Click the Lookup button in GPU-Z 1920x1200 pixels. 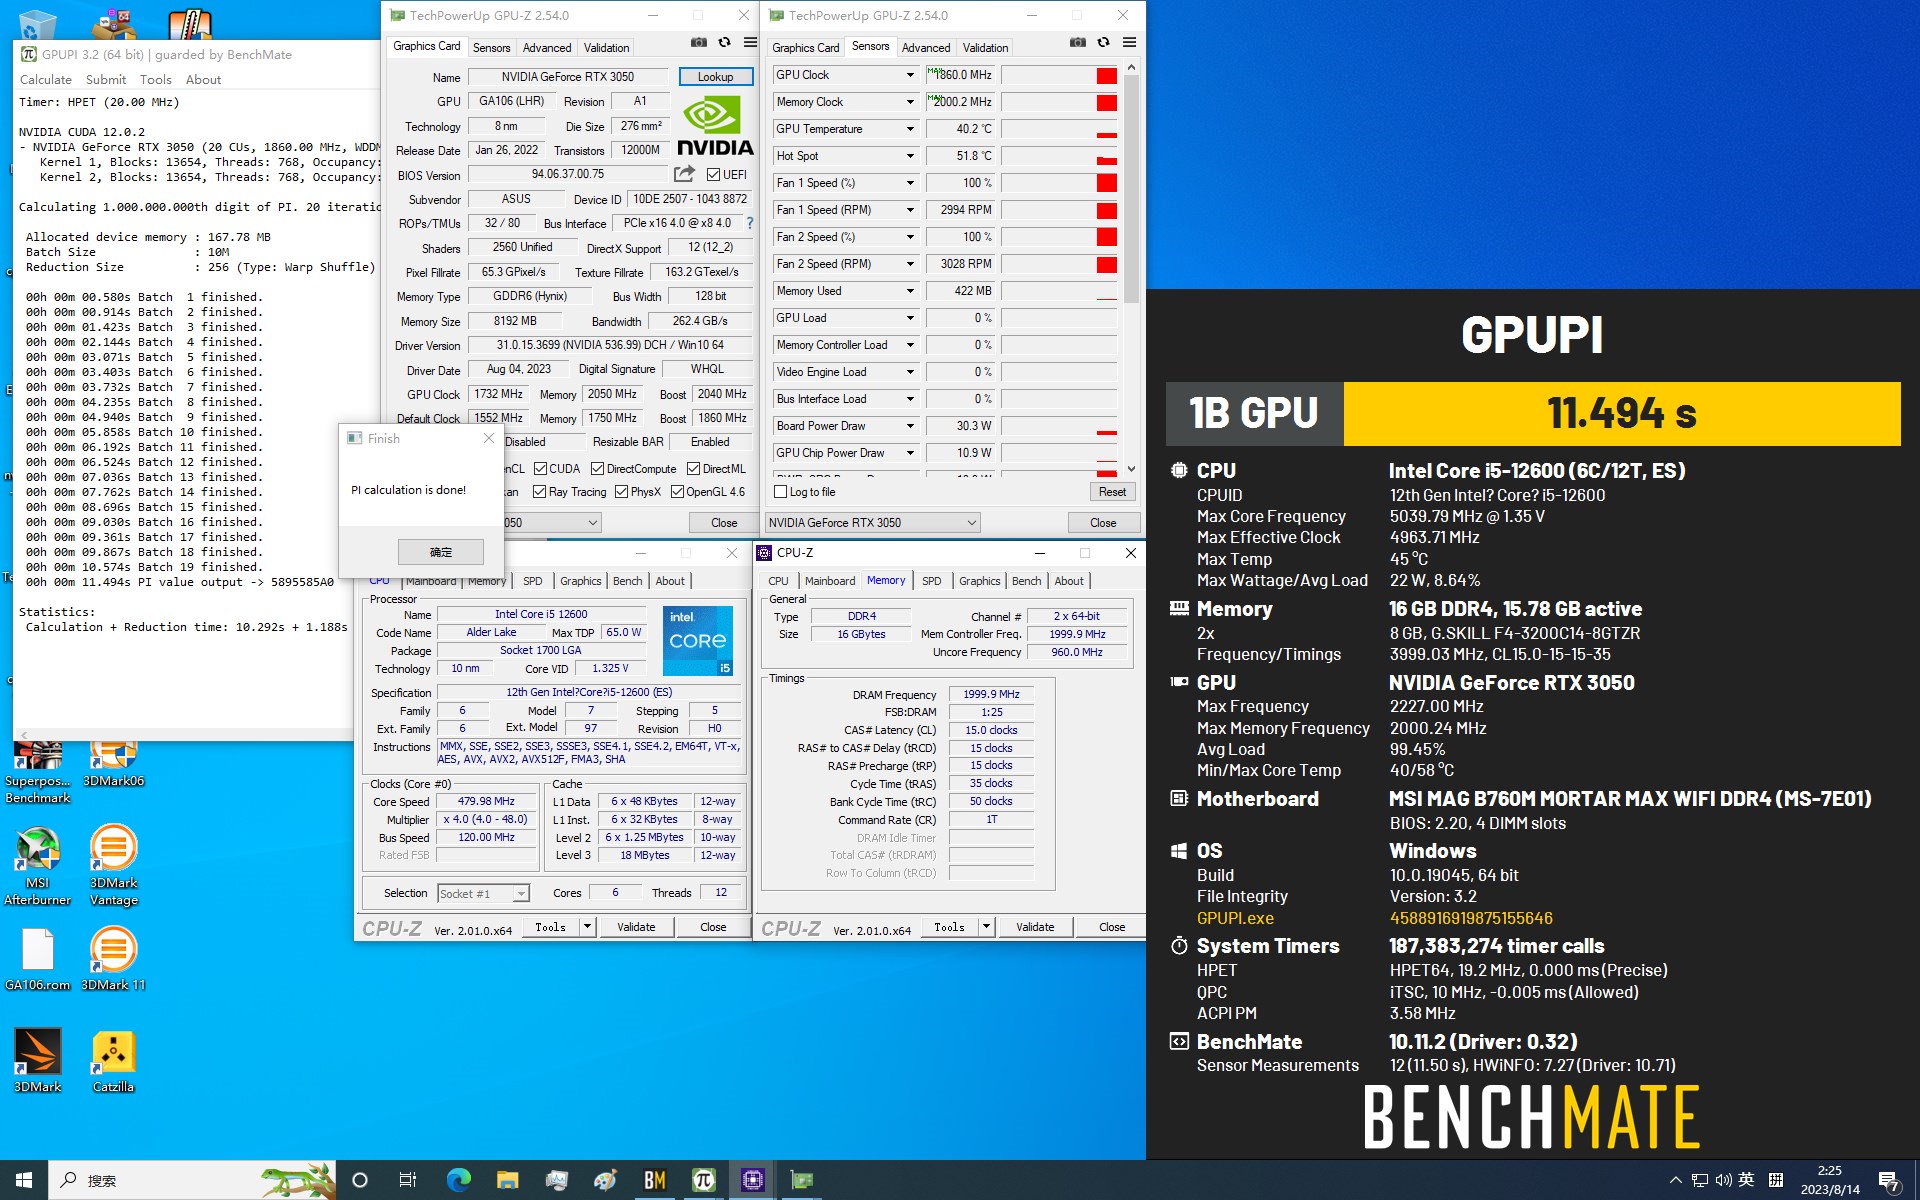pyautogui.click(x=715, y=77)
